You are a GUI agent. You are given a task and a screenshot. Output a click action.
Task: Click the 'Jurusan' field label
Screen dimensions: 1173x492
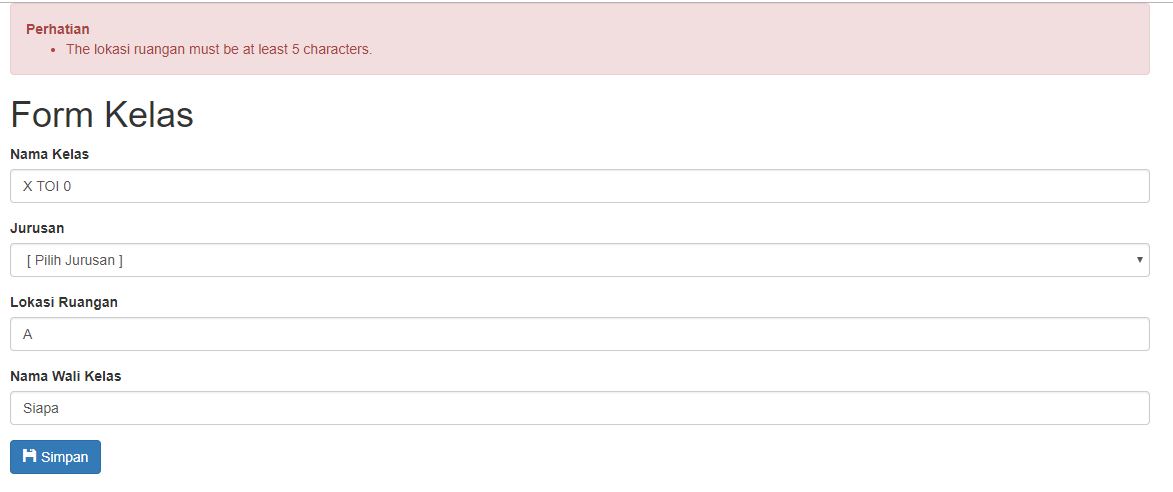point(37,228)
